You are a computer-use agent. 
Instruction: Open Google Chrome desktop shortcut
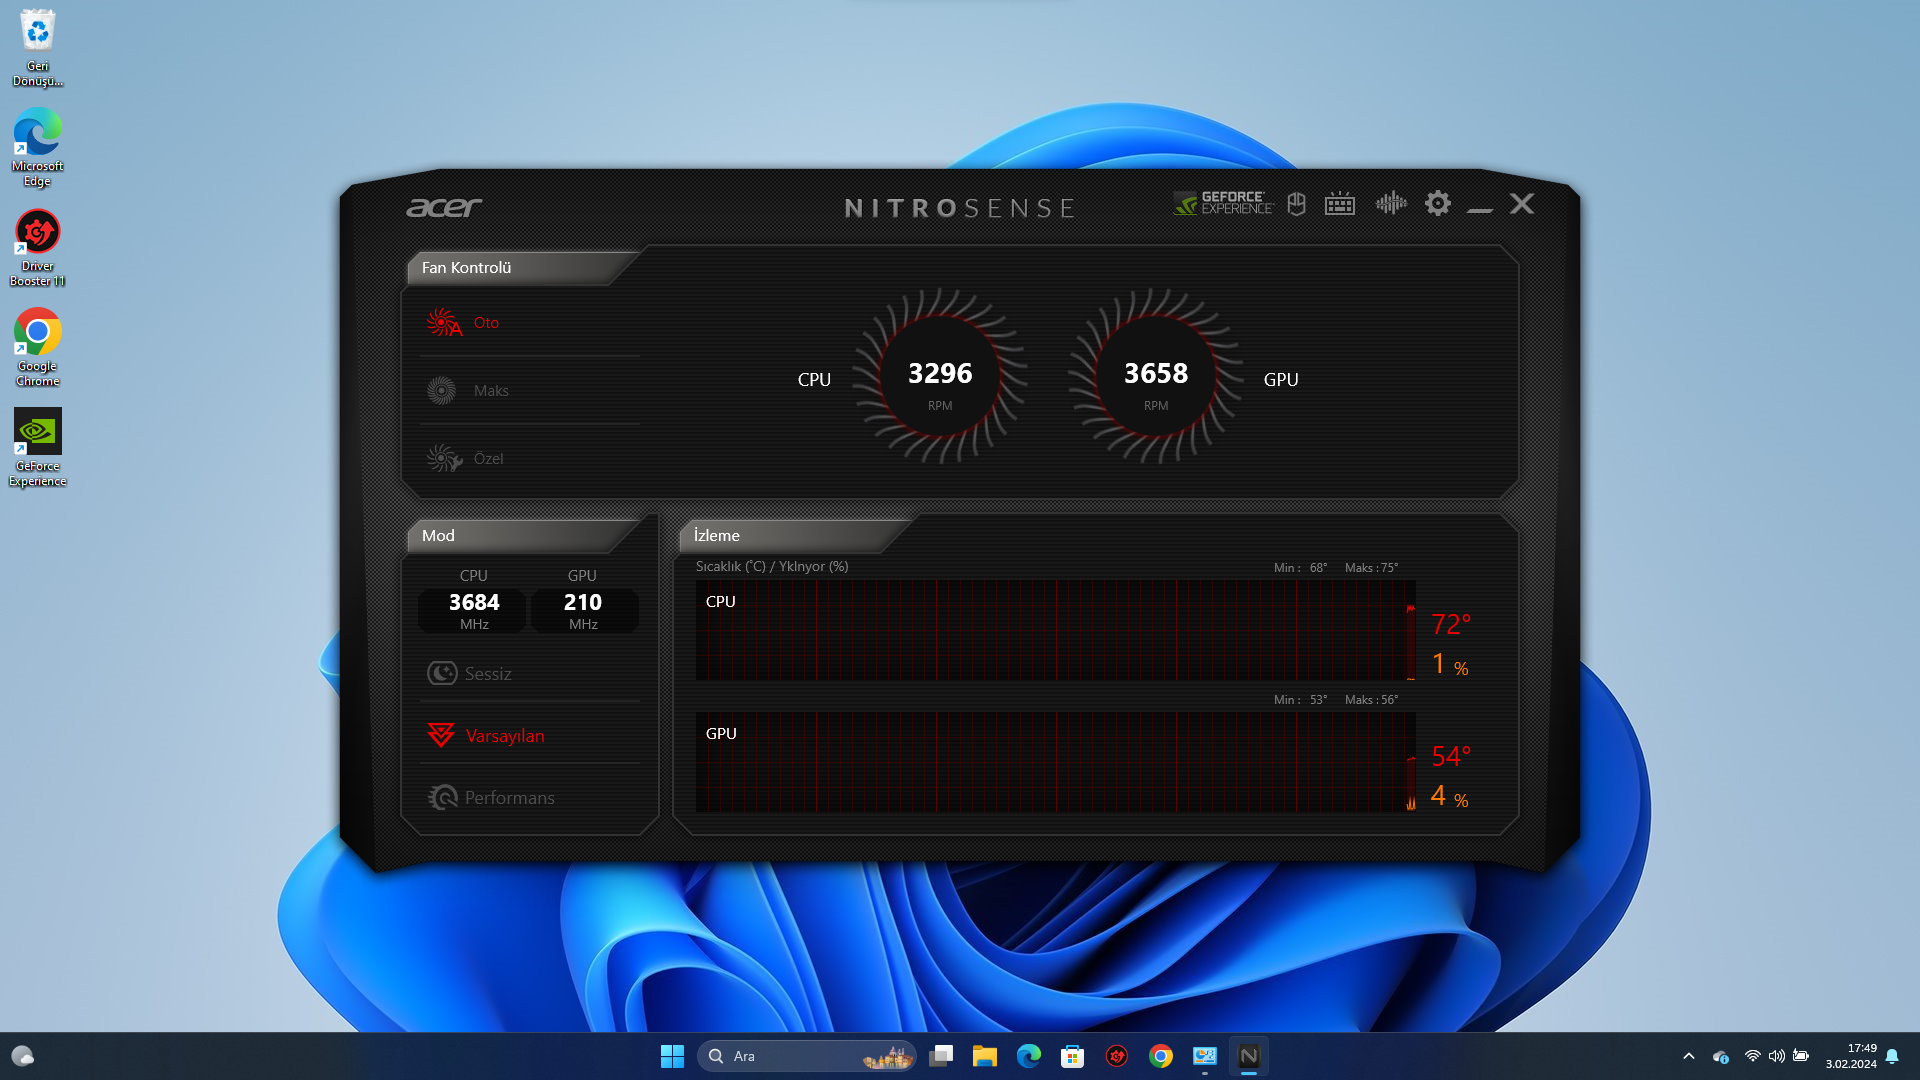(x=38, y=348)
